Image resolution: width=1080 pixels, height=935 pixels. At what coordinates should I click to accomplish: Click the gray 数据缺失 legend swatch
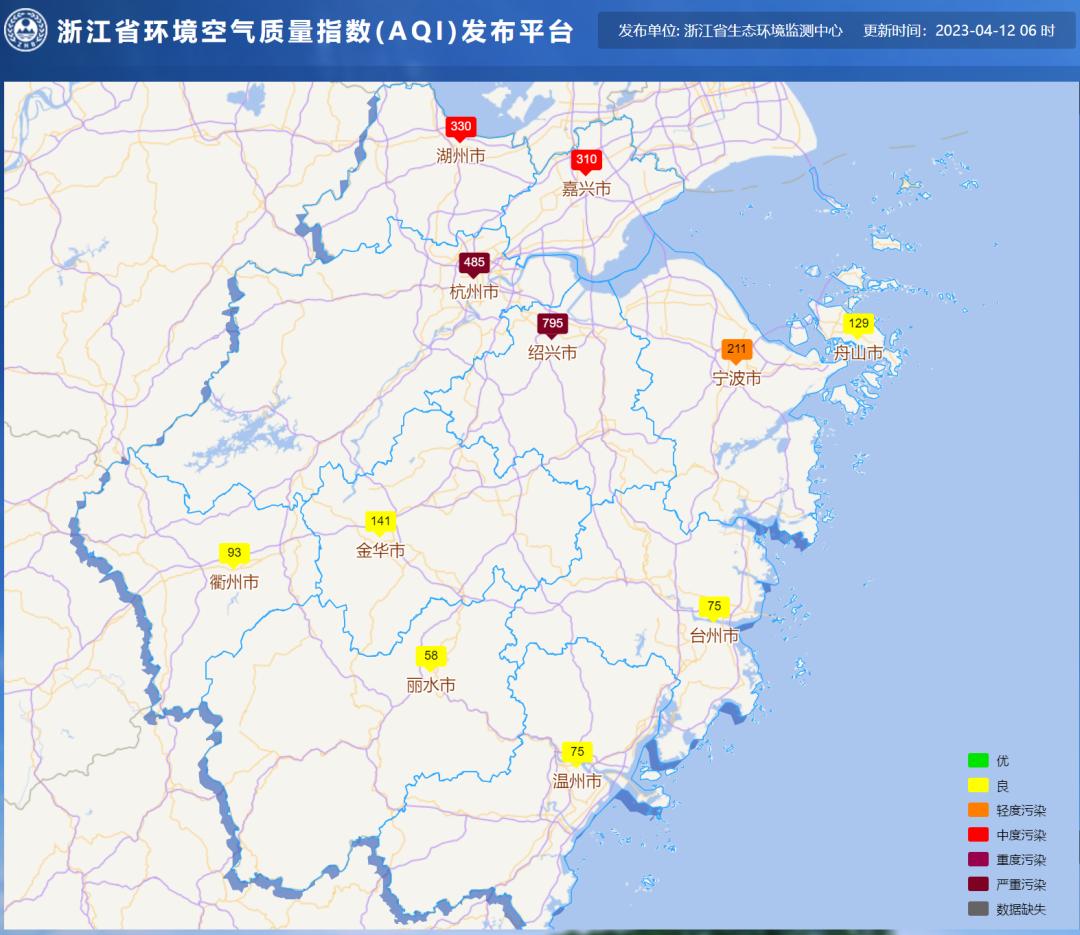(x=978, y=909)
